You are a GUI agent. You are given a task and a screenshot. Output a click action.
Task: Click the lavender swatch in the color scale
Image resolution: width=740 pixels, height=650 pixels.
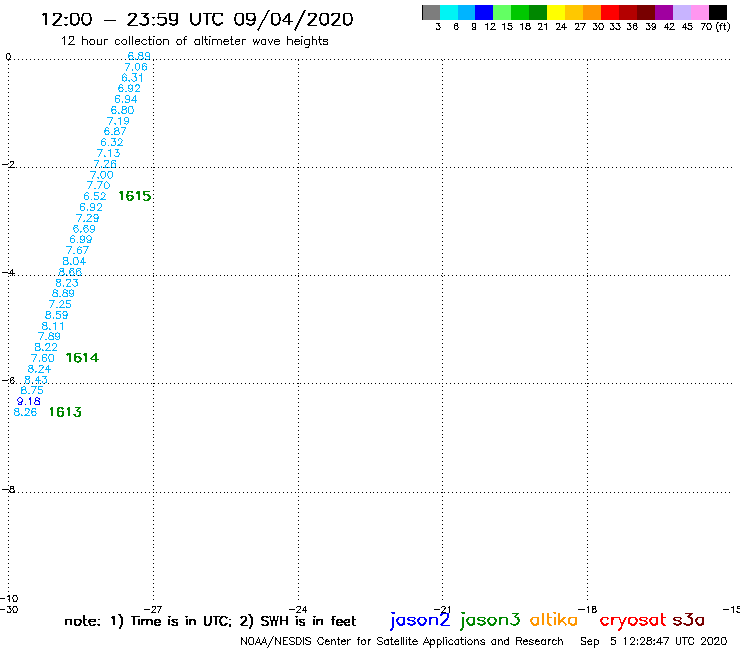[682, 12]
